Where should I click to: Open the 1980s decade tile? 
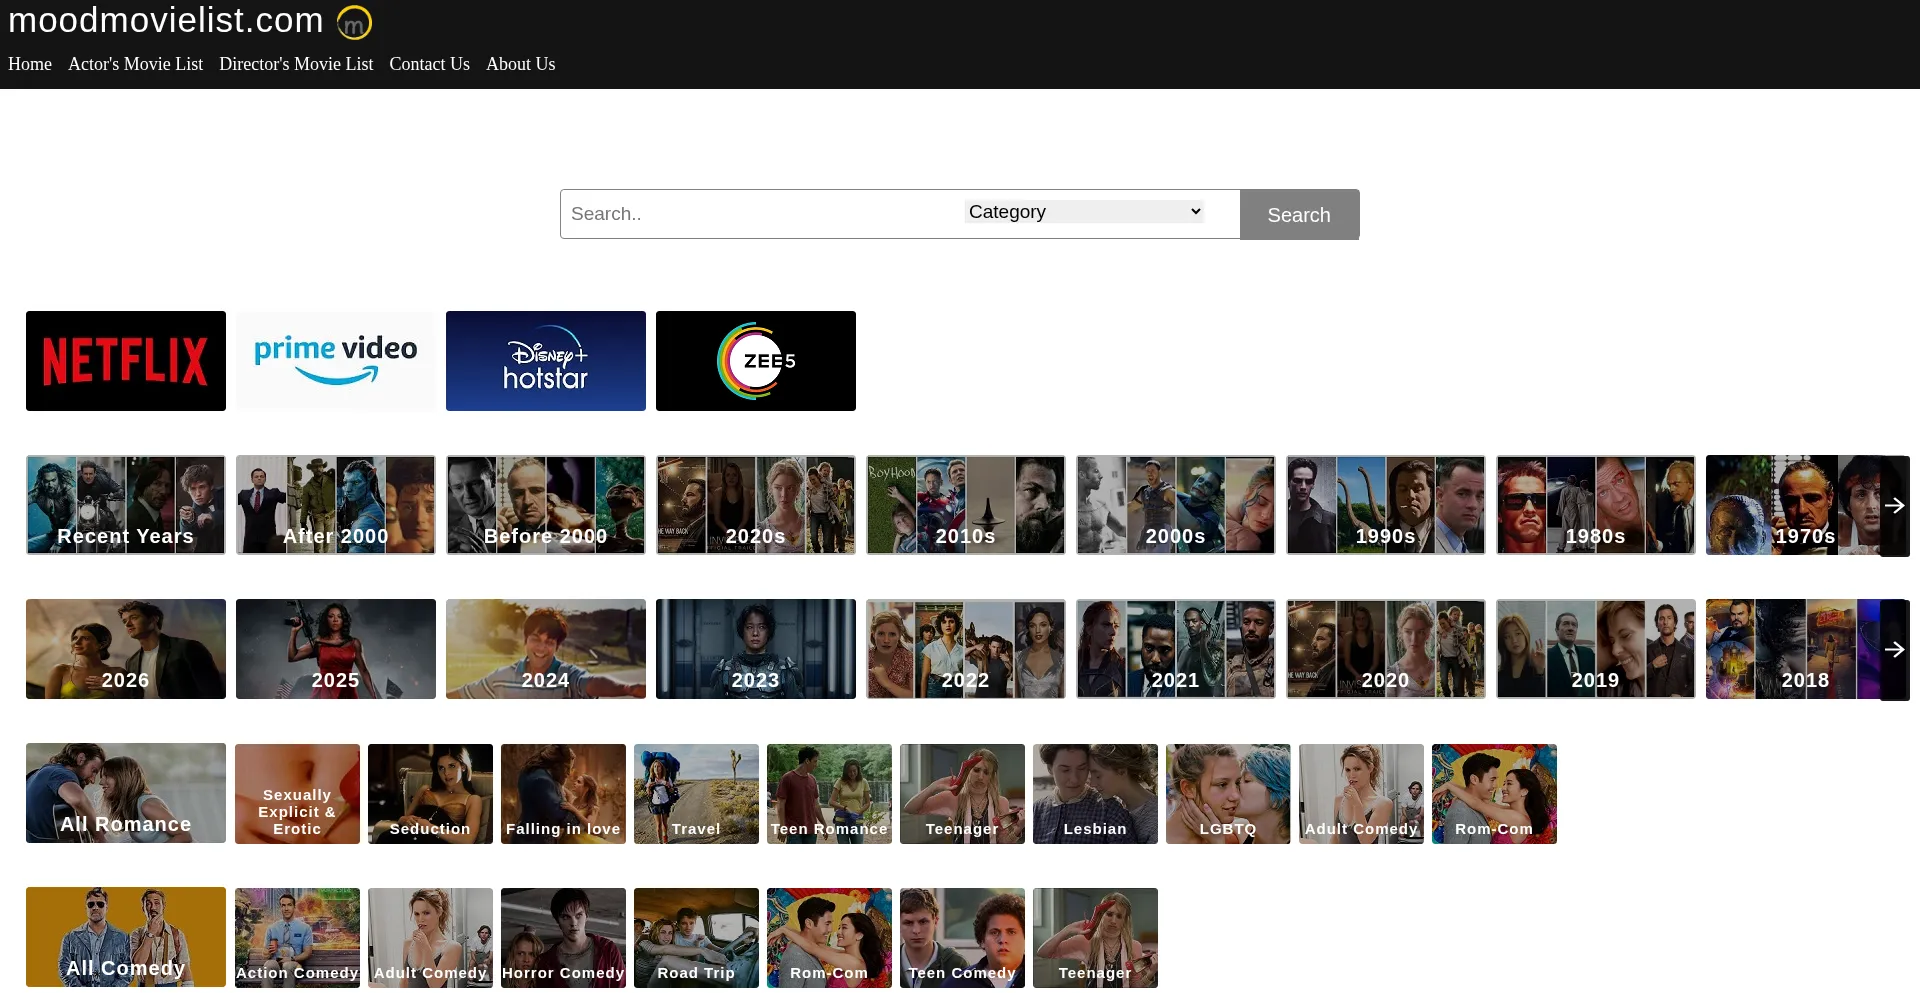[1596, 505]
